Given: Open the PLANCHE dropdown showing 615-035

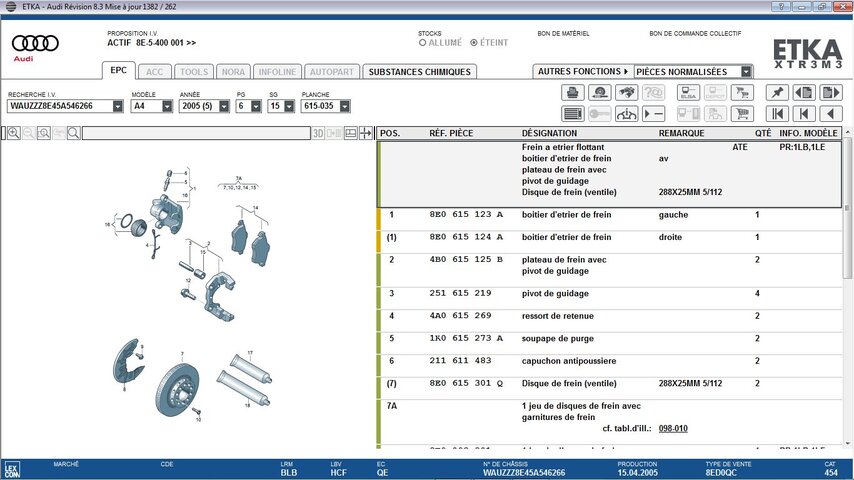Looking at the screenshot, I should (344, 106).
